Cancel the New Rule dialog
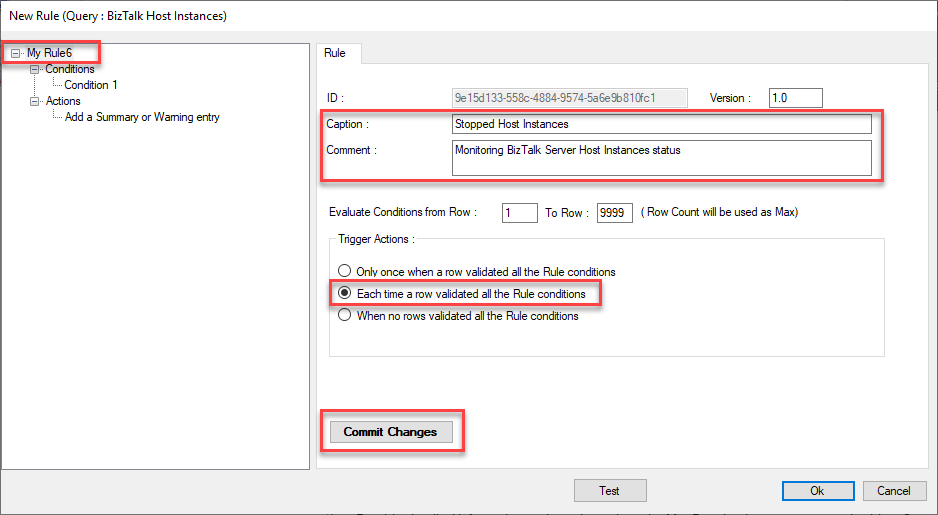The width and height of the screenshot is (938, 515). [893, 491]
